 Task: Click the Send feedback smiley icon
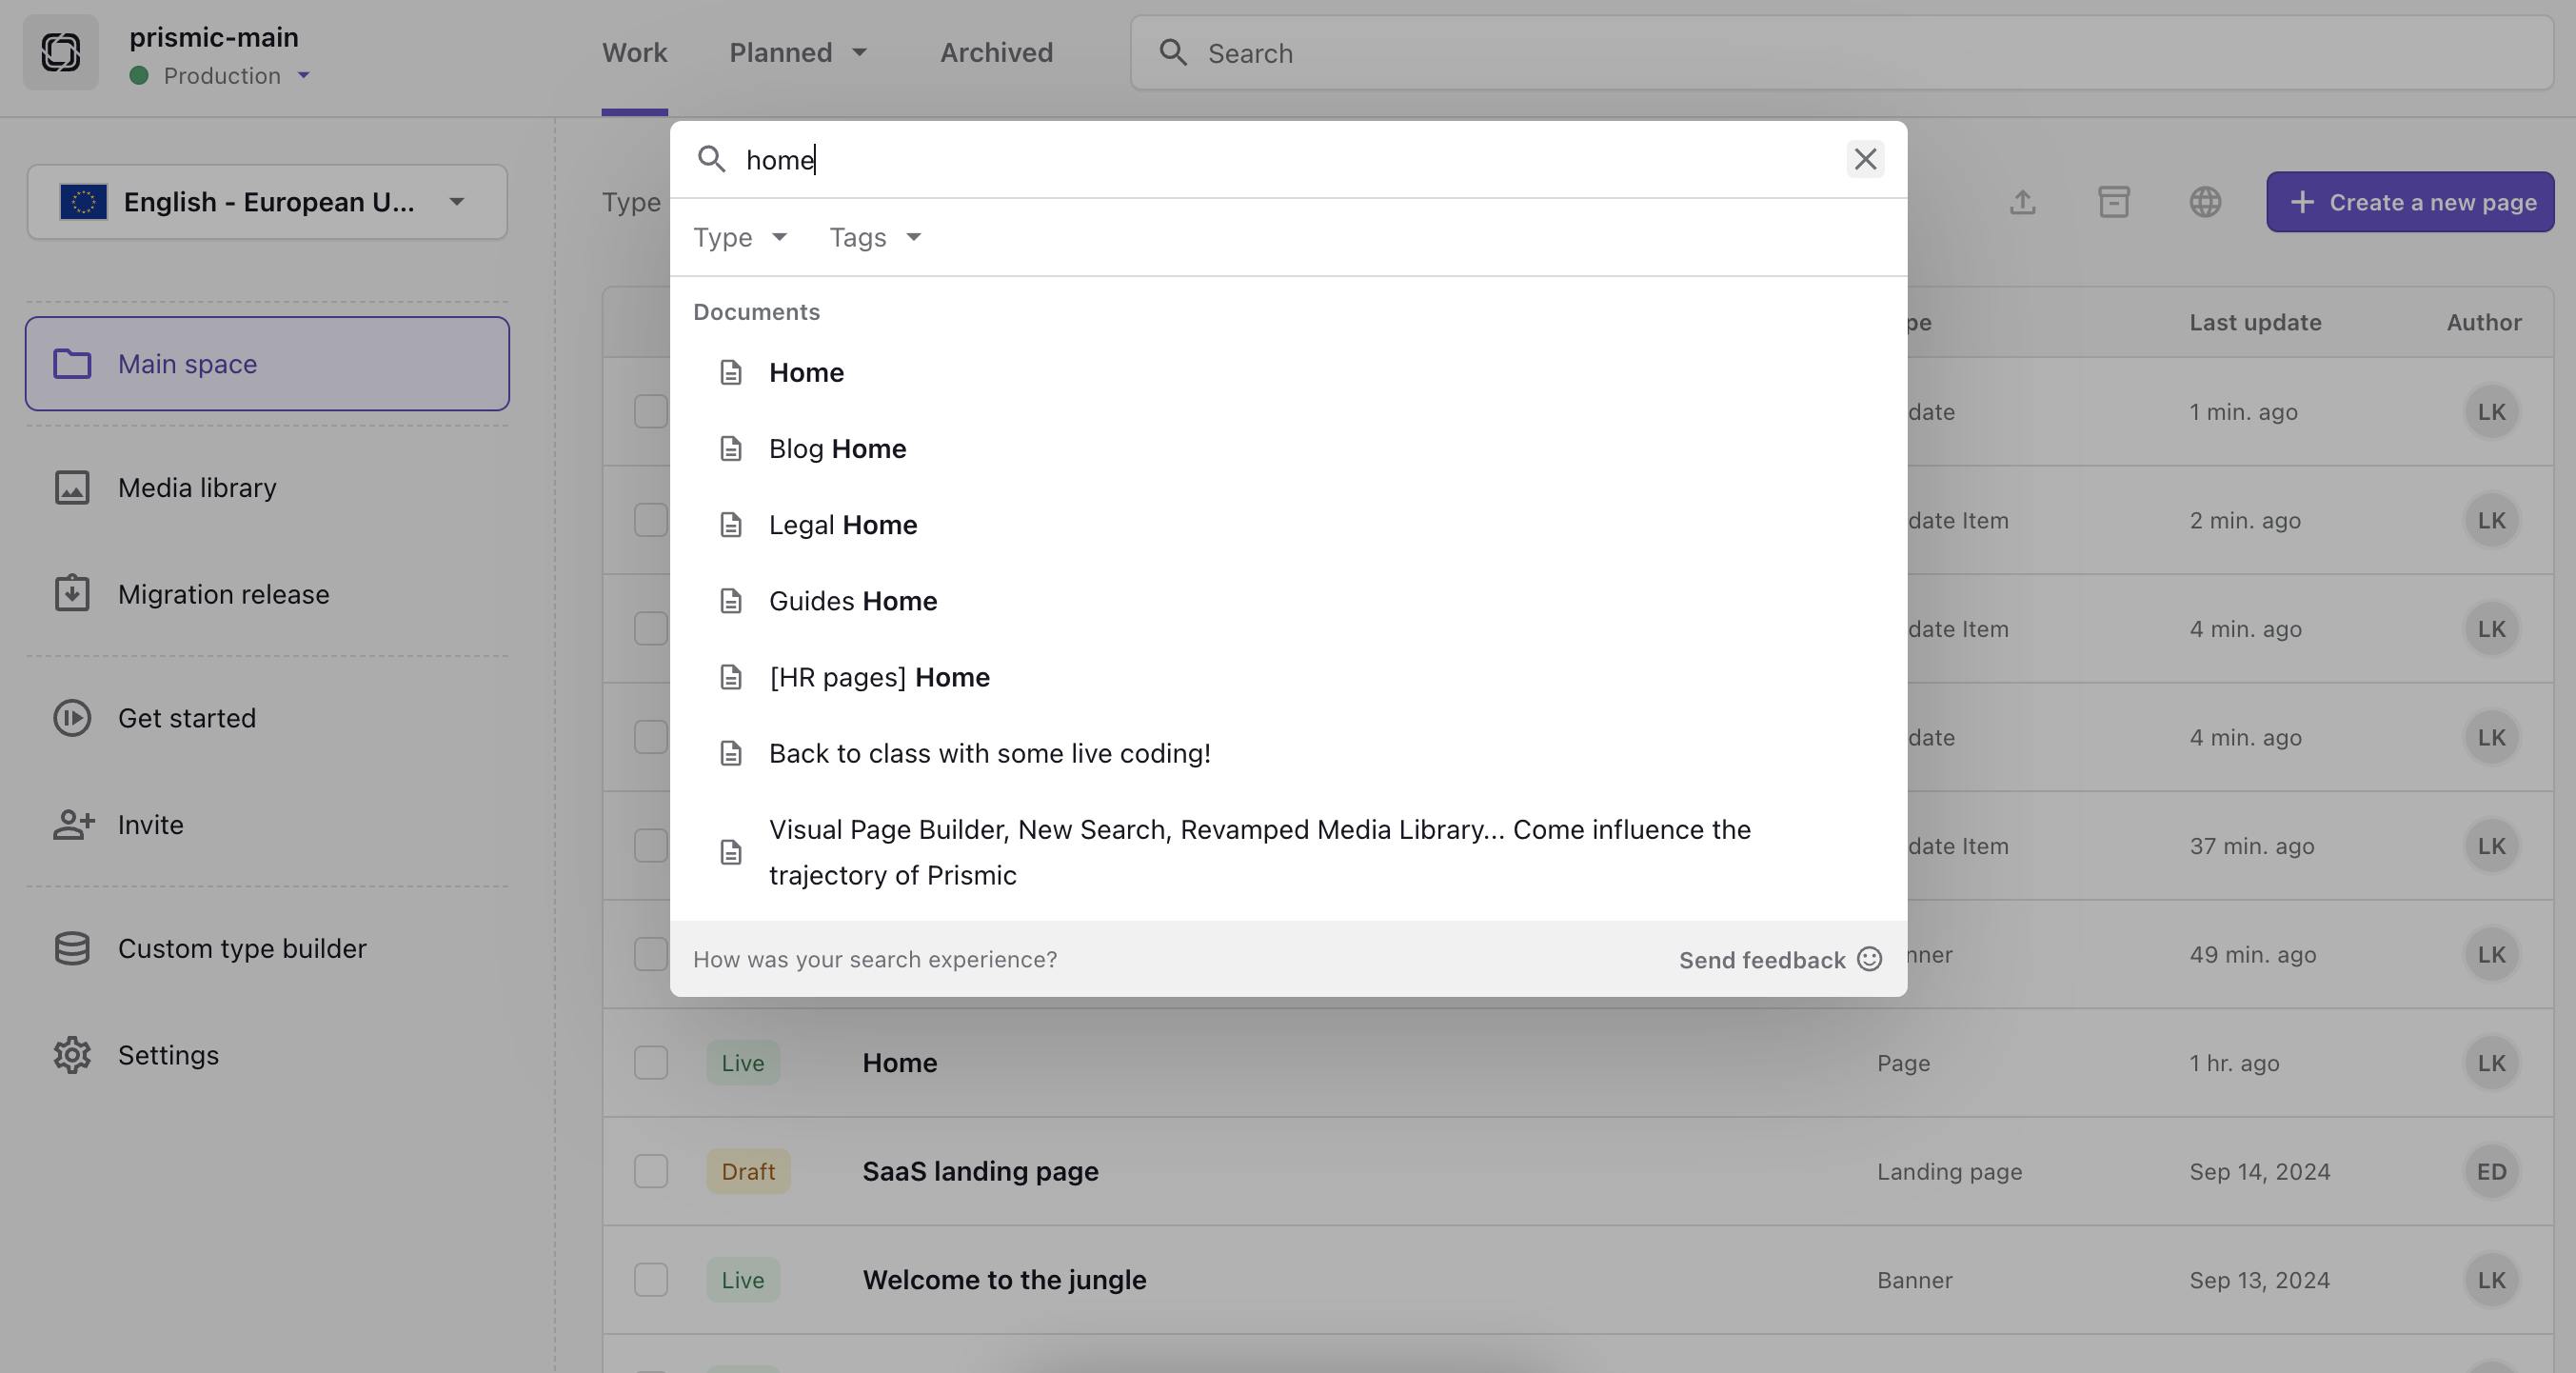[1869, 959]
